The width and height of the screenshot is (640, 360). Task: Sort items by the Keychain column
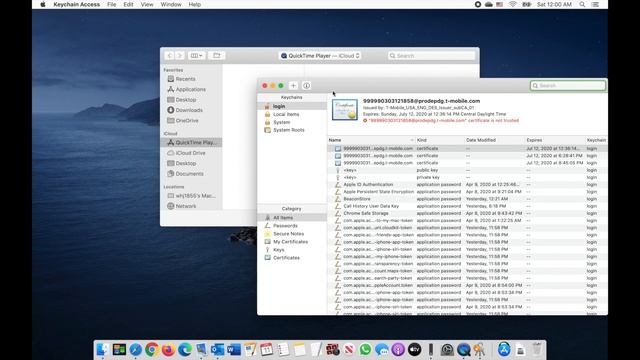pos(596,140)
